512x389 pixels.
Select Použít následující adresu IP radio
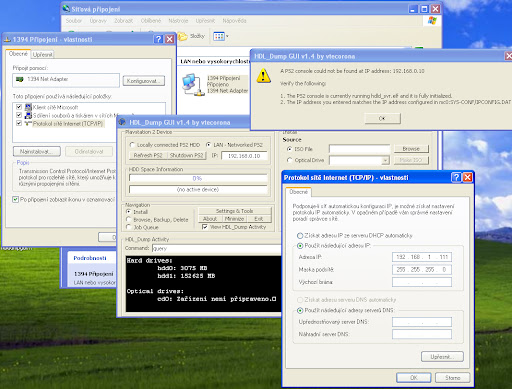click(x=300, y=246)
